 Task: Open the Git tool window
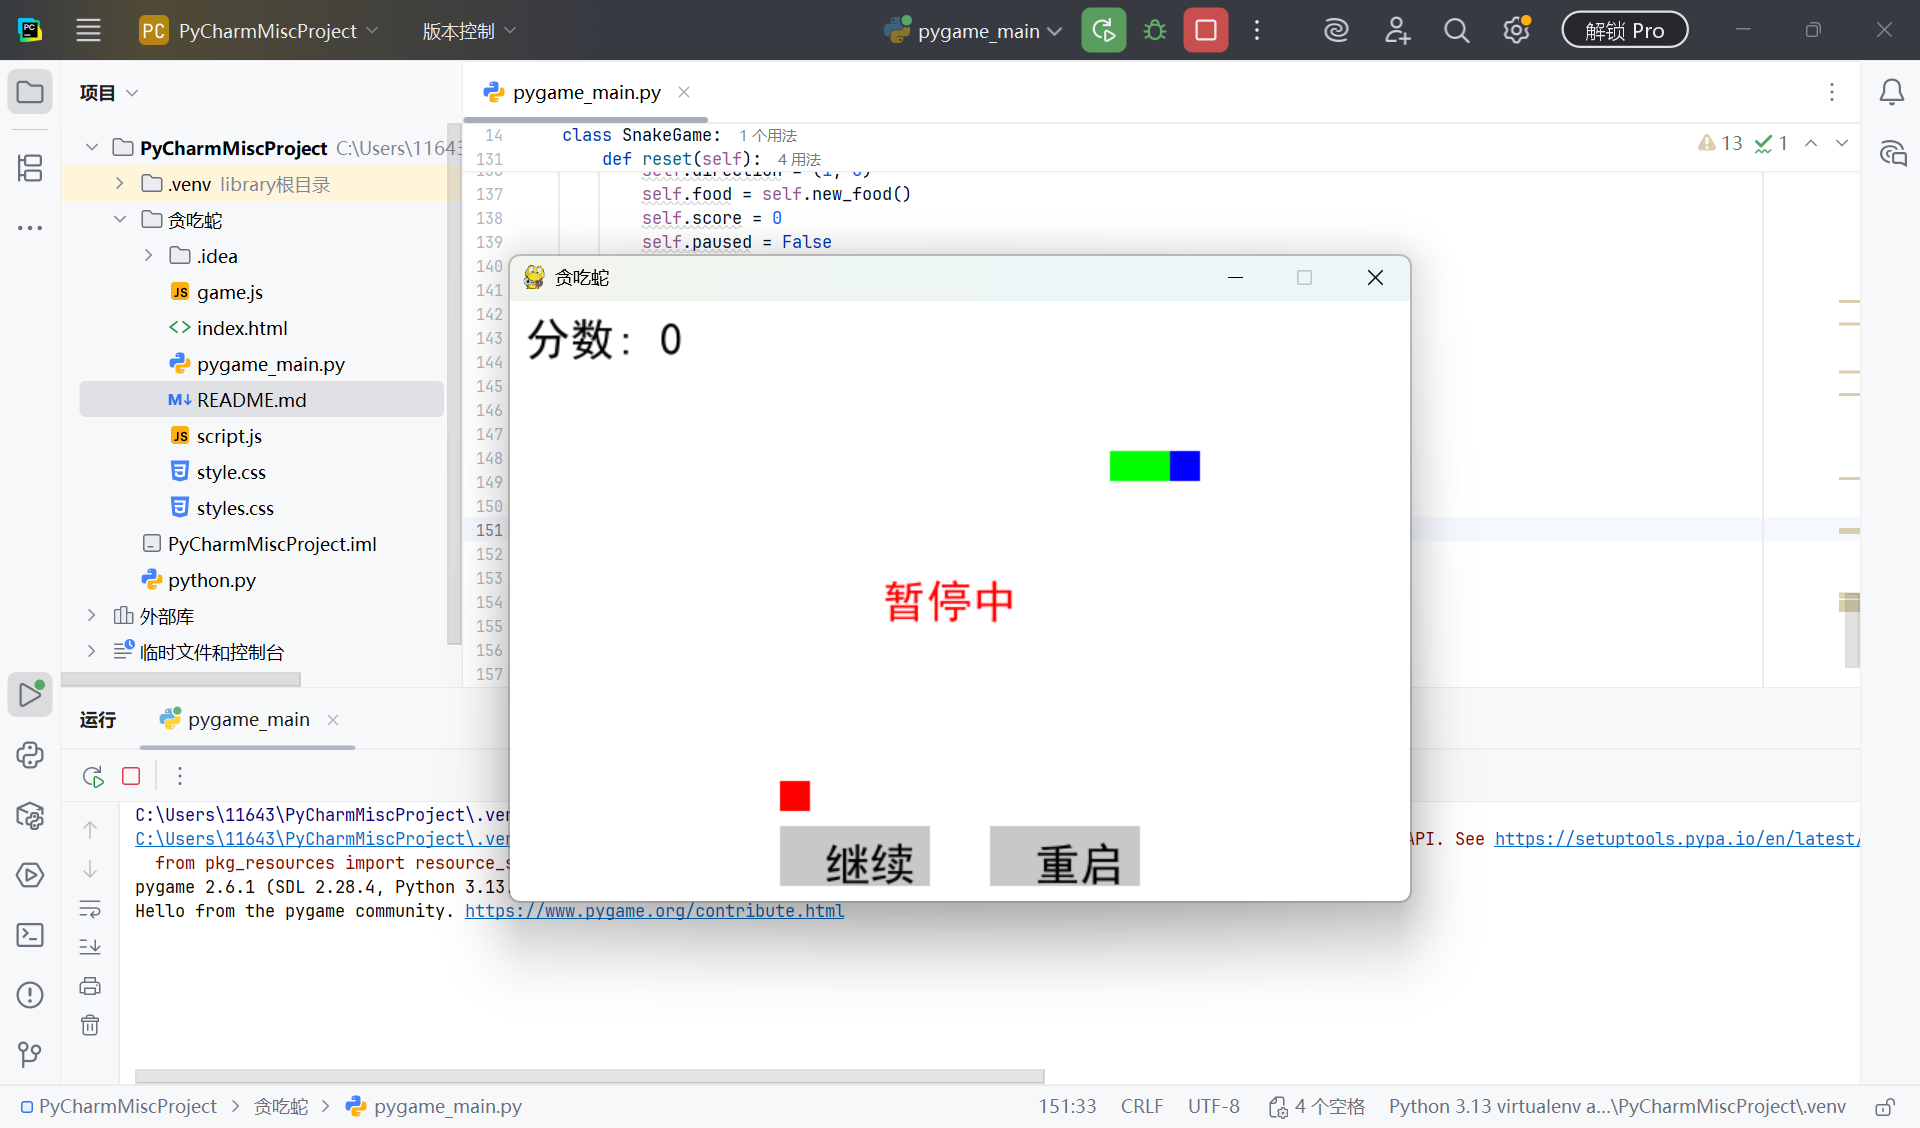(x=30, y=1054)
